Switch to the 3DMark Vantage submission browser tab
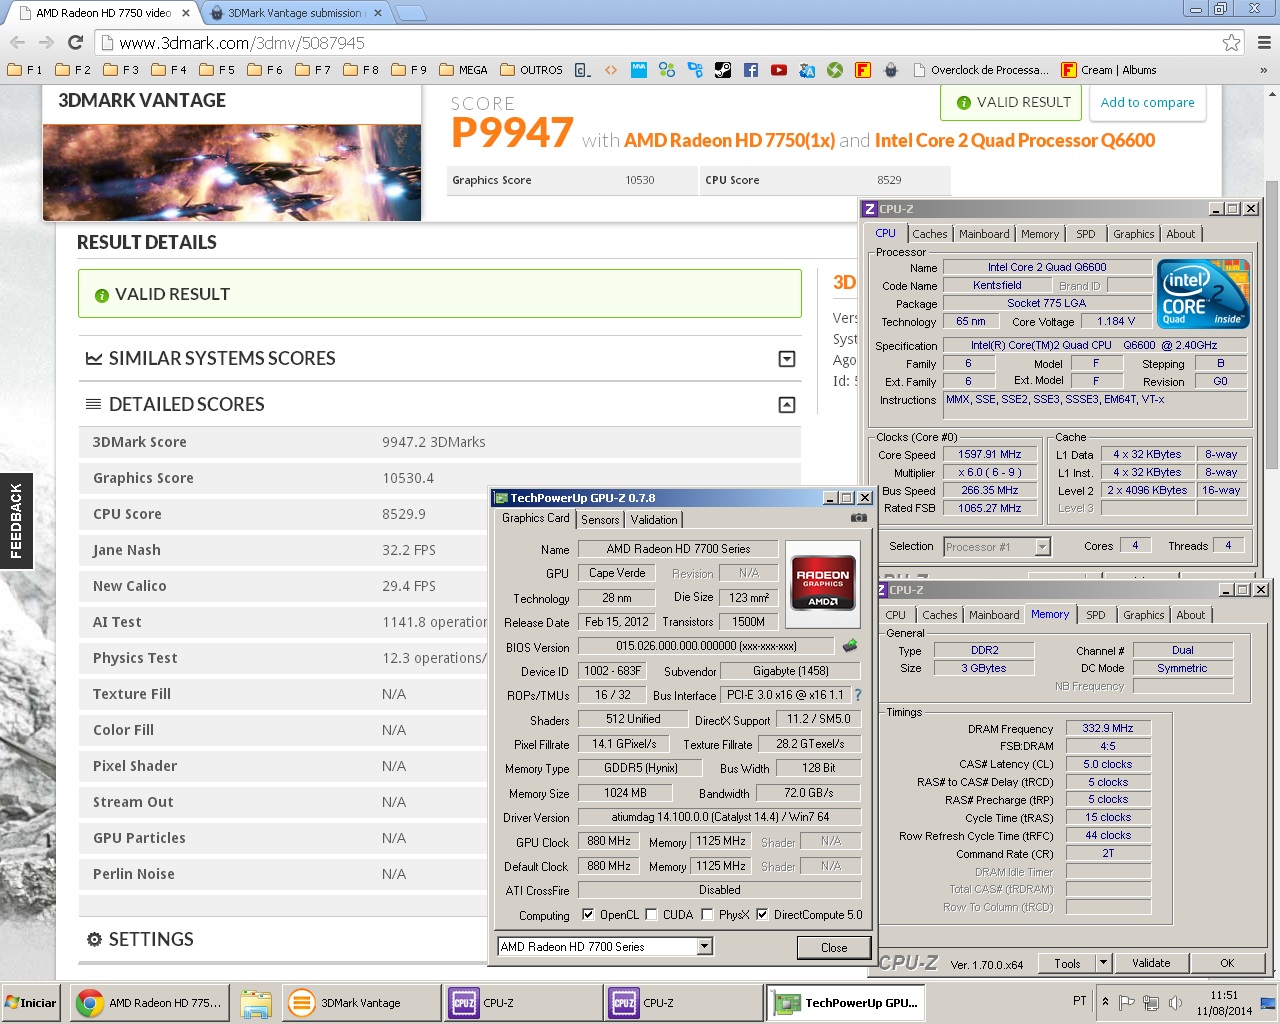The image size is (1280, 1024). pyautogui.click(x=294, y=13)
